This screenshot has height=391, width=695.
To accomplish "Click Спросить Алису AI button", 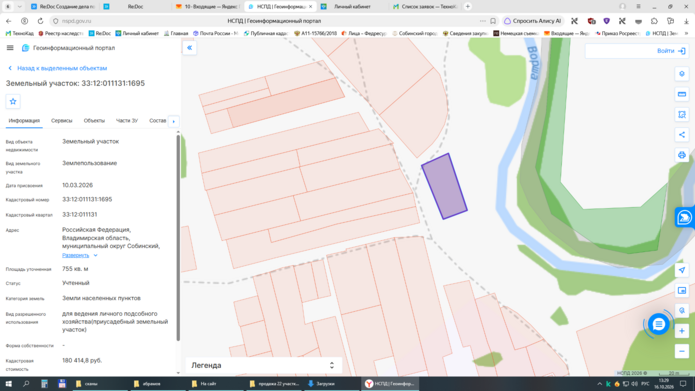I will (533, 21).
